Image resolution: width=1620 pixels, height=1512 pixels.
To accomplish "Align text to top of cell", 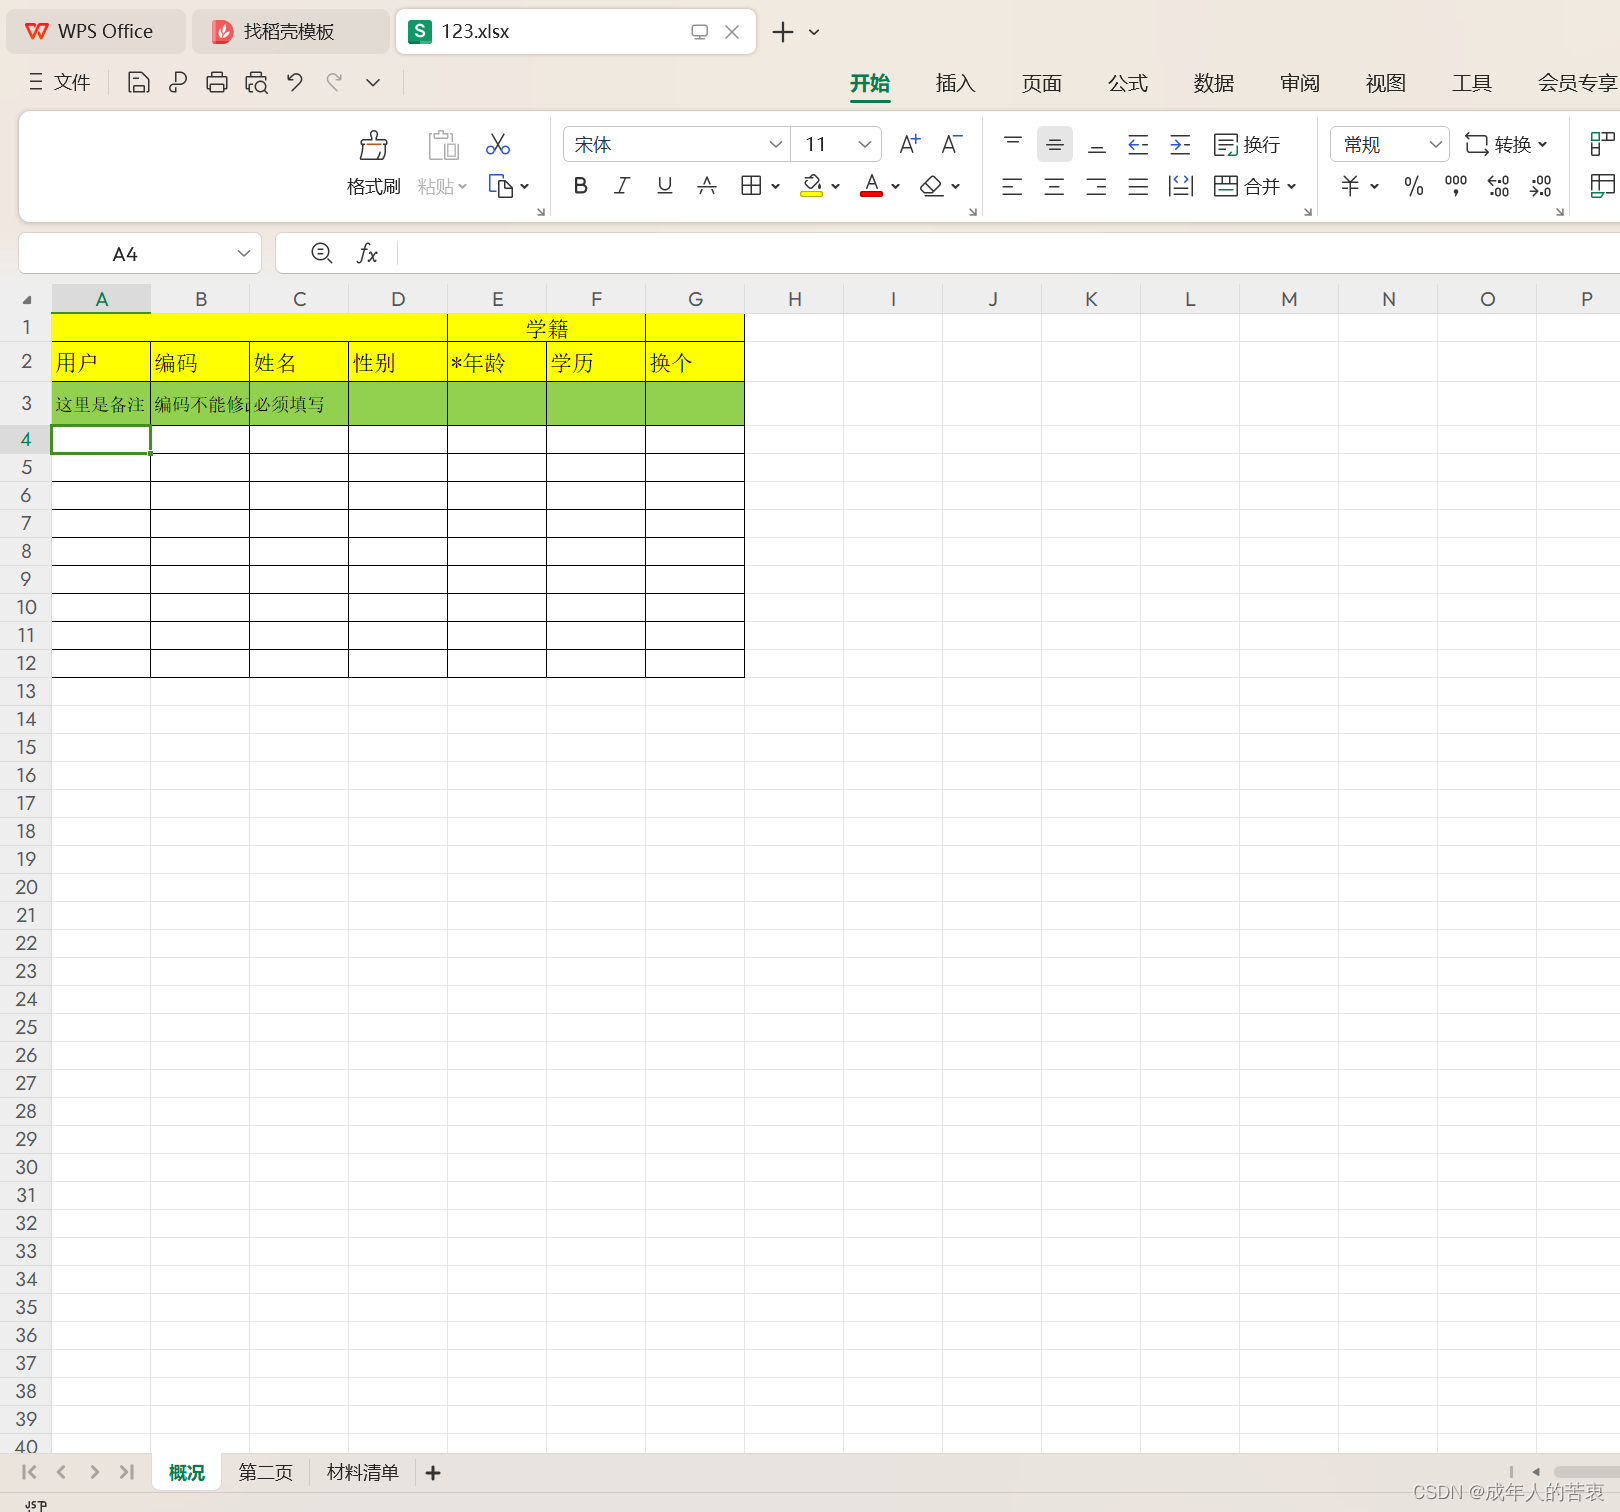I will coord(1013,145).
